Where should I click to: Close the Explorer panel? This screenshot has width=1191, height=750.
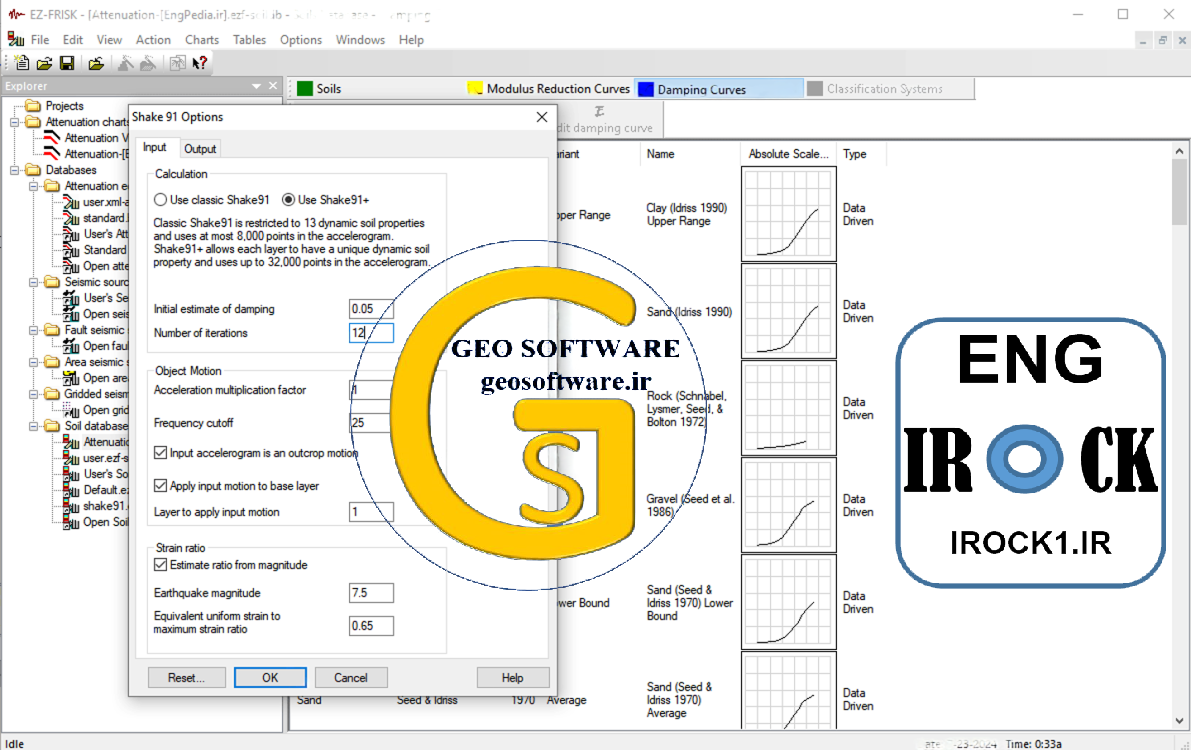pyautogui.click(x=273, y=87)
